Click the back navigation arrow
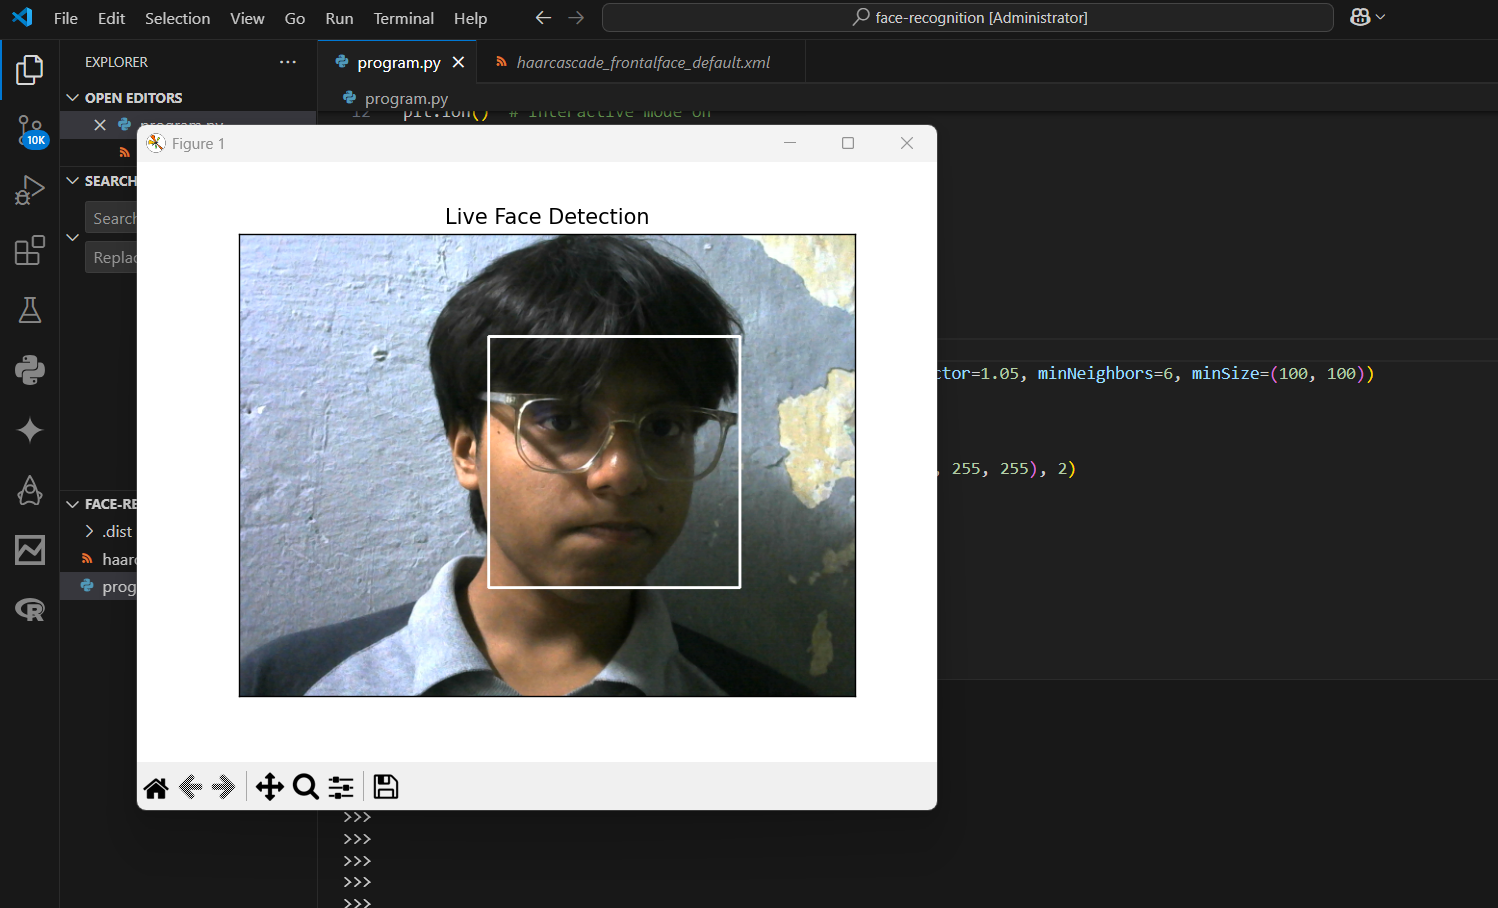This screenshot has width=1498, height=908. click(x=543, y=17)
